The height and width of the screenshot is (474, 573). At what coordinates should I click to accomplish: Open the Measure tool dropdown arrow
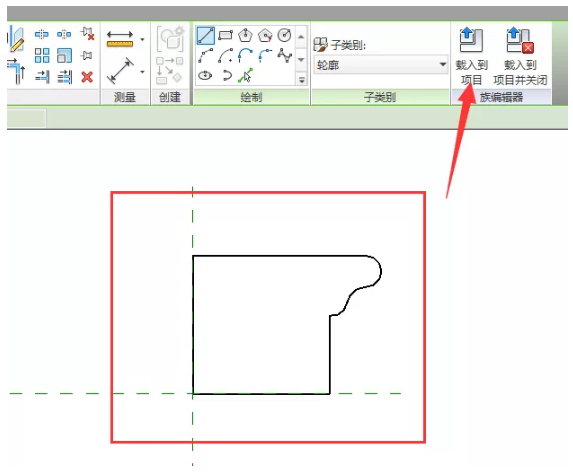click(x=143, y=39)
